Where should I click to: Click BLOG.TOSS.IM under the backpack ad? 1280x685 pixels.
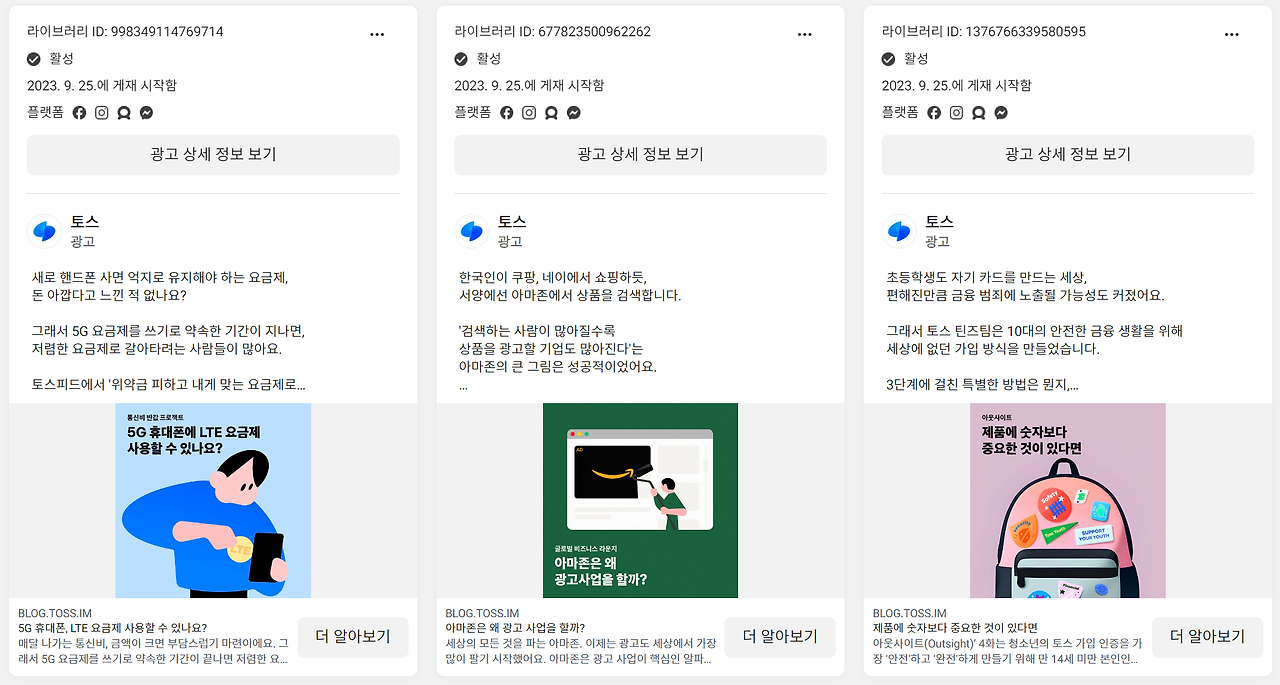[910, 613]
